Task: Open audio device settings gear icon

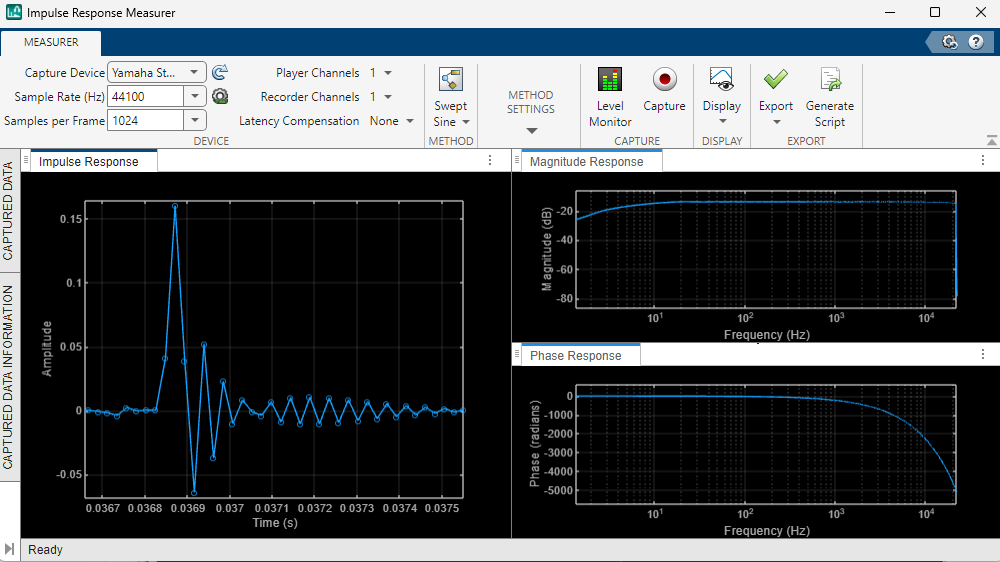Action: [220, 96]
